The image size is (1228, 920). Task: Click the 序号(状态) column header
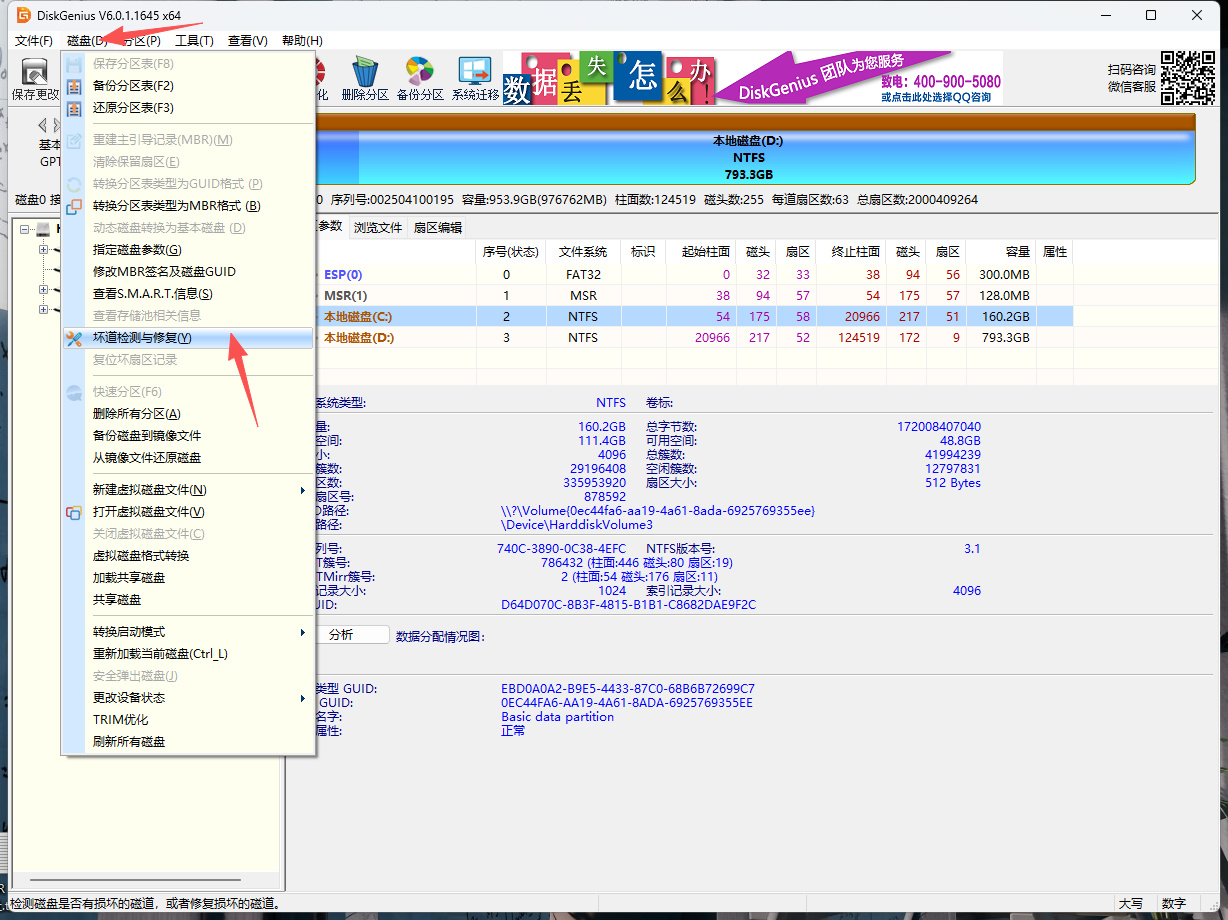[511, 252]
